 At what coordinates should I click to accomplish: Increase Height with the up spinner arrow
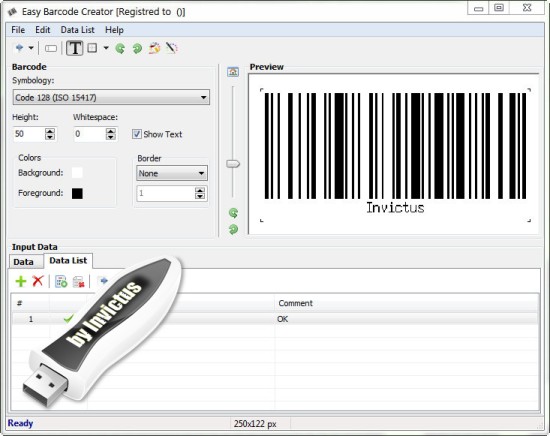50,130
